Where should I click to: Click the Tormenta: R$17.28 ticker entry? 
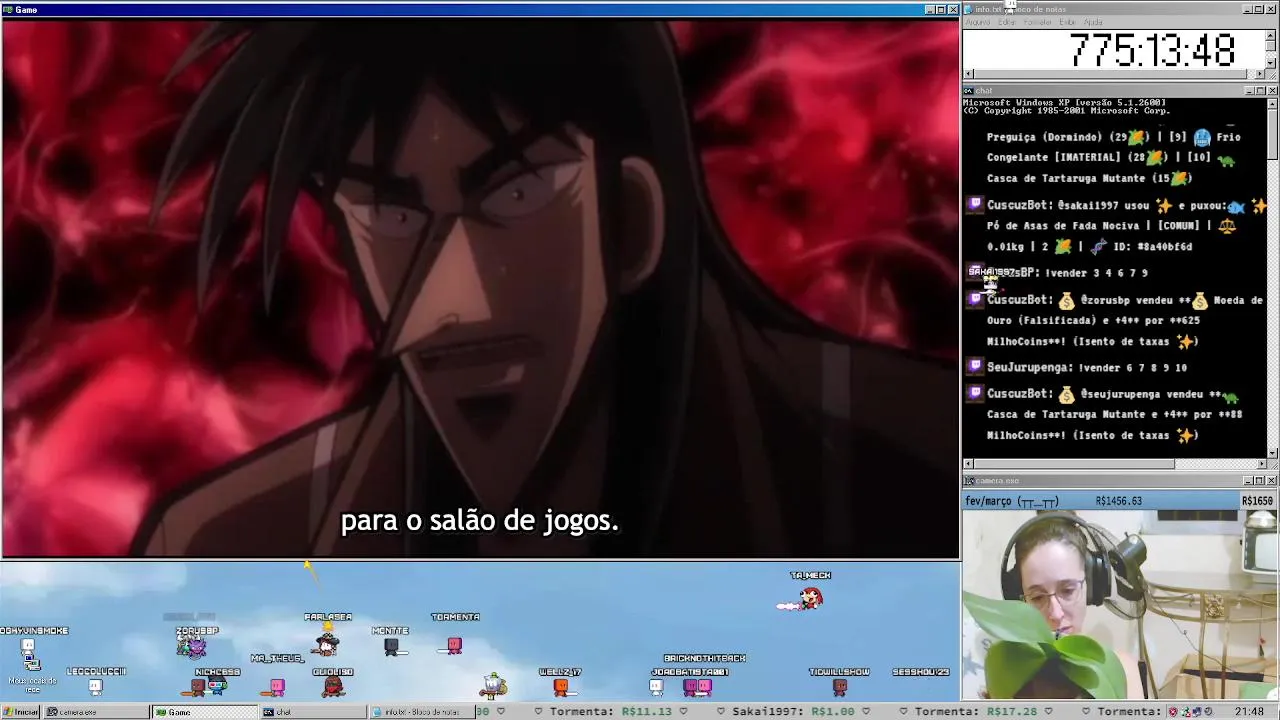975,712
